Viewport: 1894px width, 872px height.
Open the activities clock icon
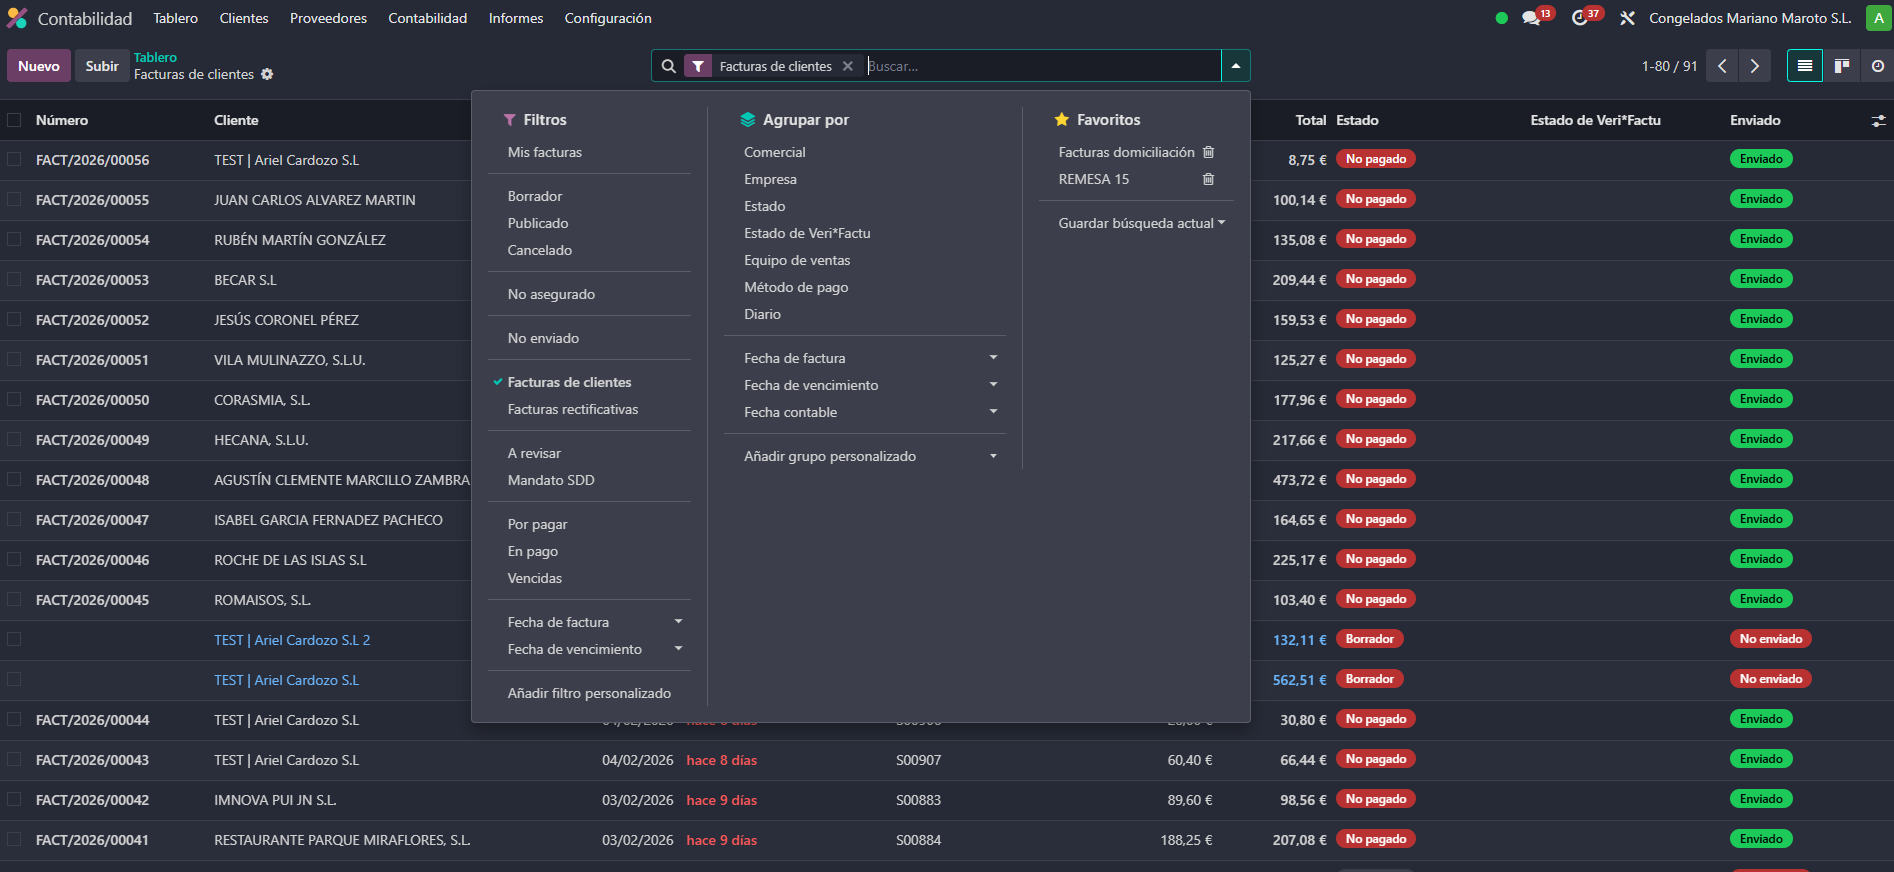point(1580,18)
